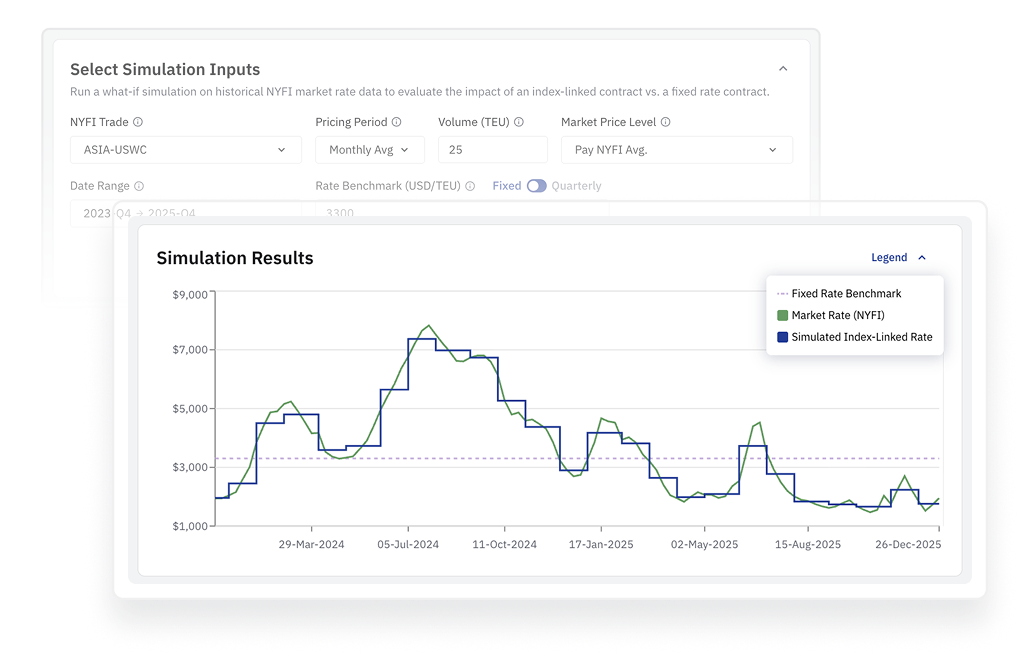Click the Date Range input field
1028x662 pixels.
pos(185,212)
